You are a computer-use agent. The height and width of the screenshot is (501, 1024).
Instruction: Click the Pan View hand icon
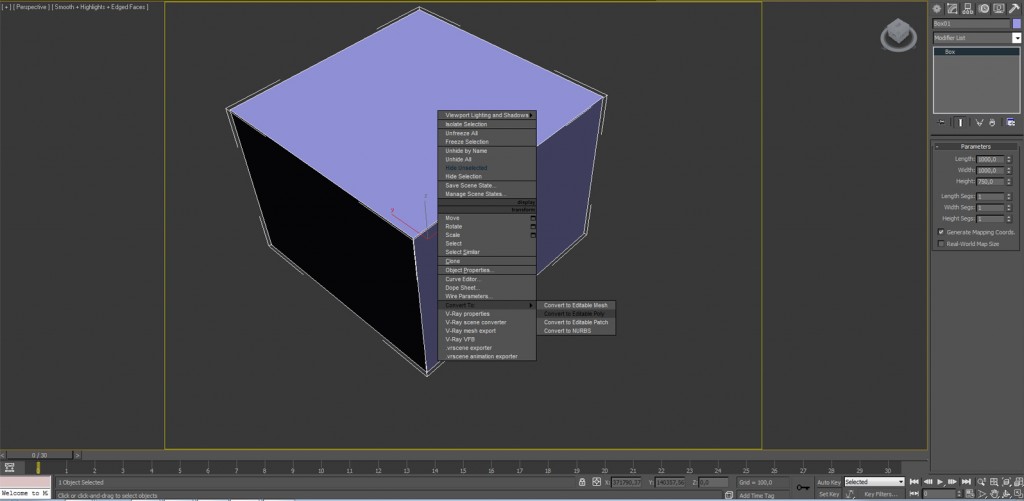pos(994,494)
